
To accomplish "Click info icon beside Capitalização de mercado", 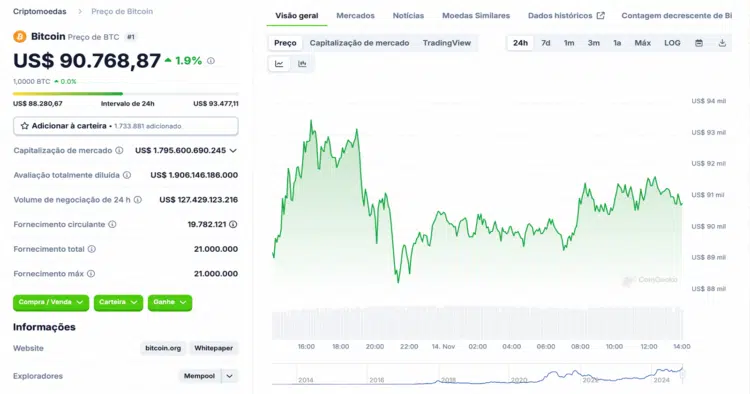I will (x=119, y=151).
